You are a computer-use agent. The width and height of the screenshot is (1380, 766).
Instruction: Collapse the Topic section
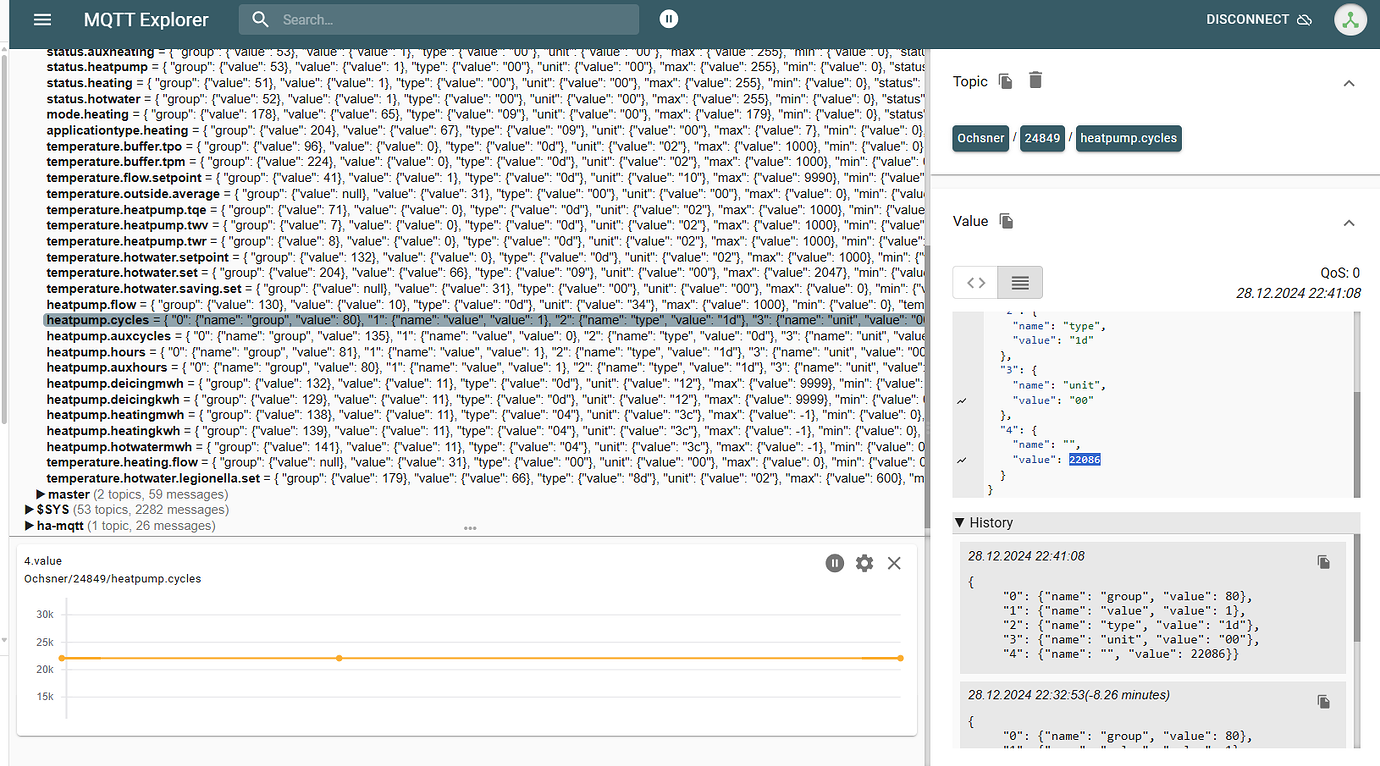[1348, 83]
